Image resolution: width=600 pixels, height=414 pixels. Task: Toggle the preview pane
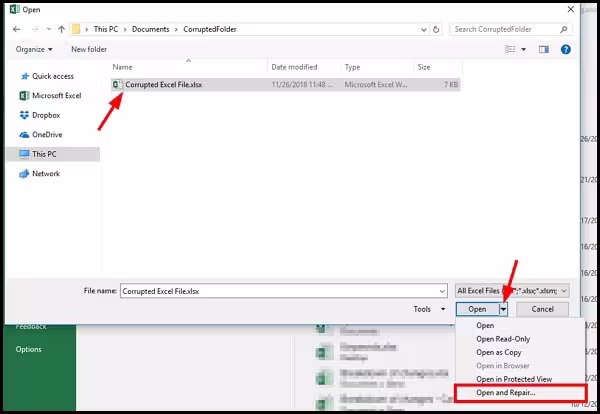pyautogui.click(x=544, y=49)
